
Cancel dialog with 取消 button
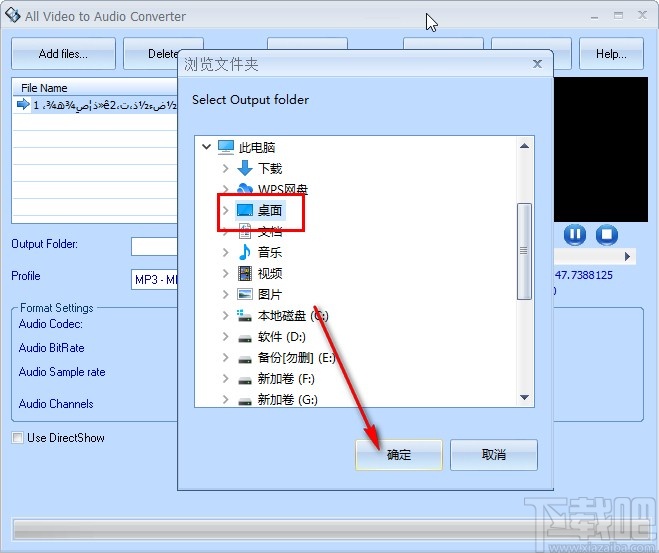click(x=493, y=455)
